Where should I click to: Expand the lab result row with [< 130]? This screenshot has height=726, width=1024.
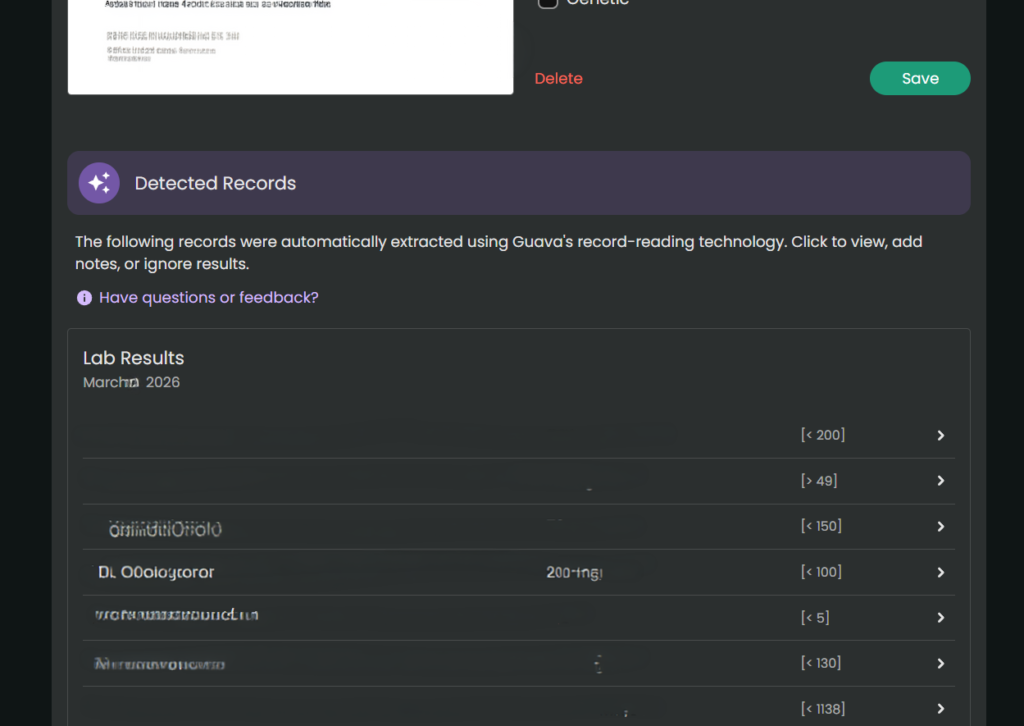tap(519, 663)
